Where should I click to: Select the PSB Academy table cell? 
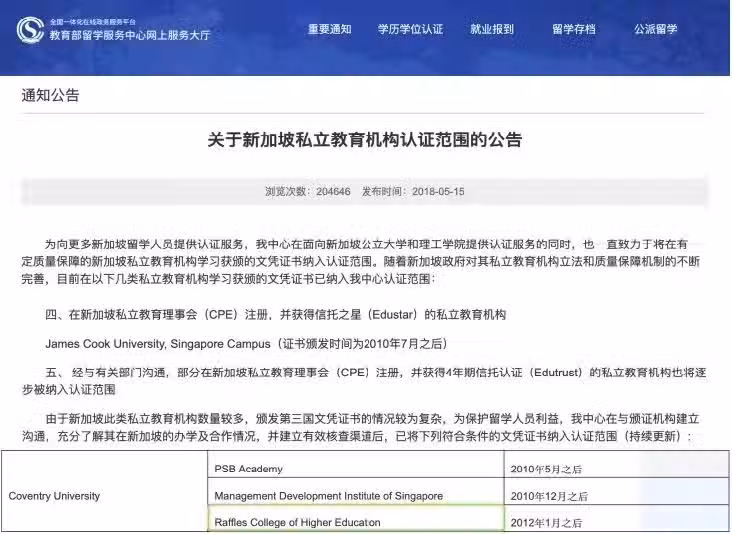click(356, 465)
